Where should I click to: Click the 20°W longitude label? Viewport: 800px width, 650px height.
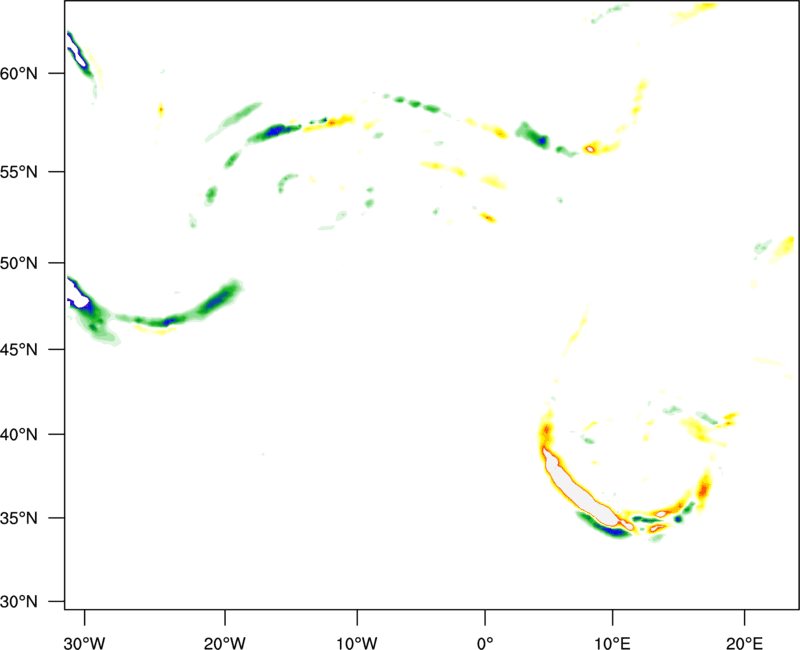tap(225, 643)
